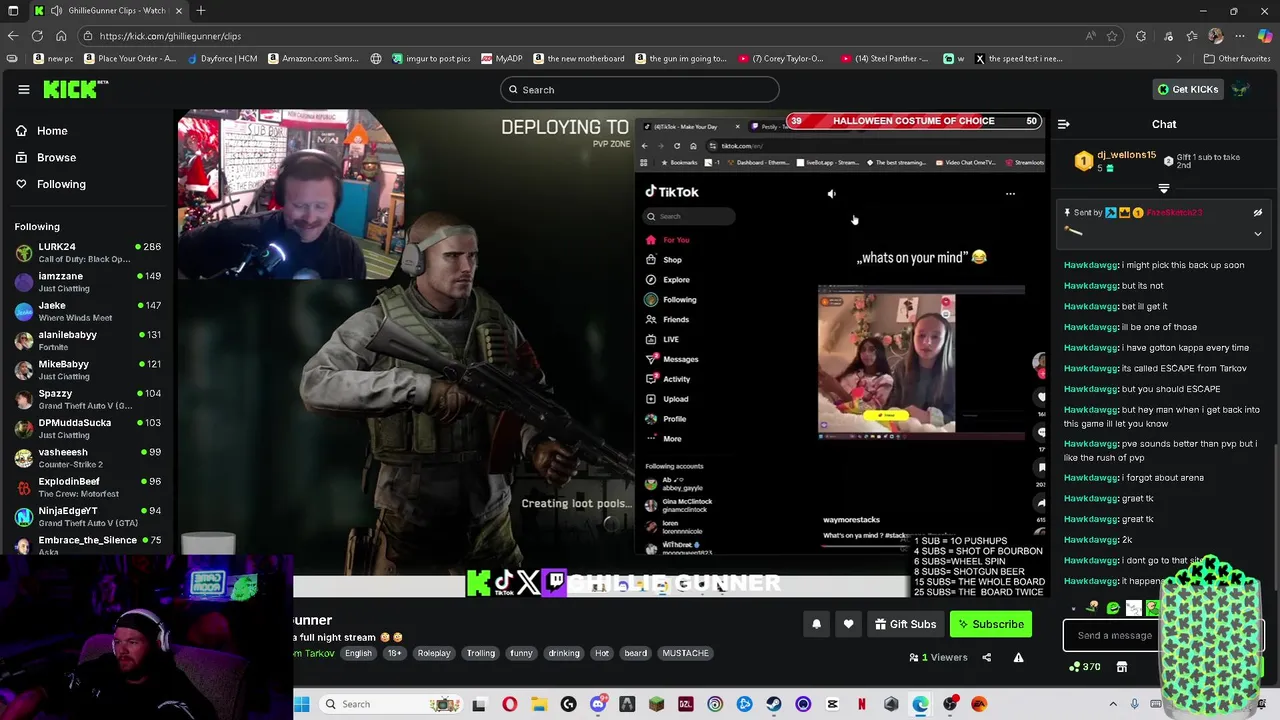The width and height of the screenshot is (1280, 720).
Task: Open Jaeke channel in Following list
Action: pyautogui.click(x=88, y=311)
